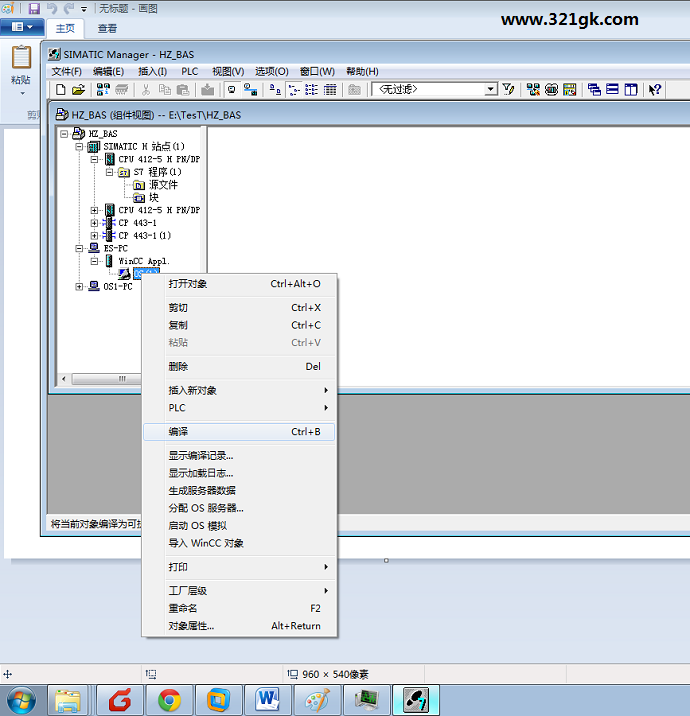Click the yellow configuration icon in toolbar
This screenshot has height=716, width=690.
coord(569,90)
